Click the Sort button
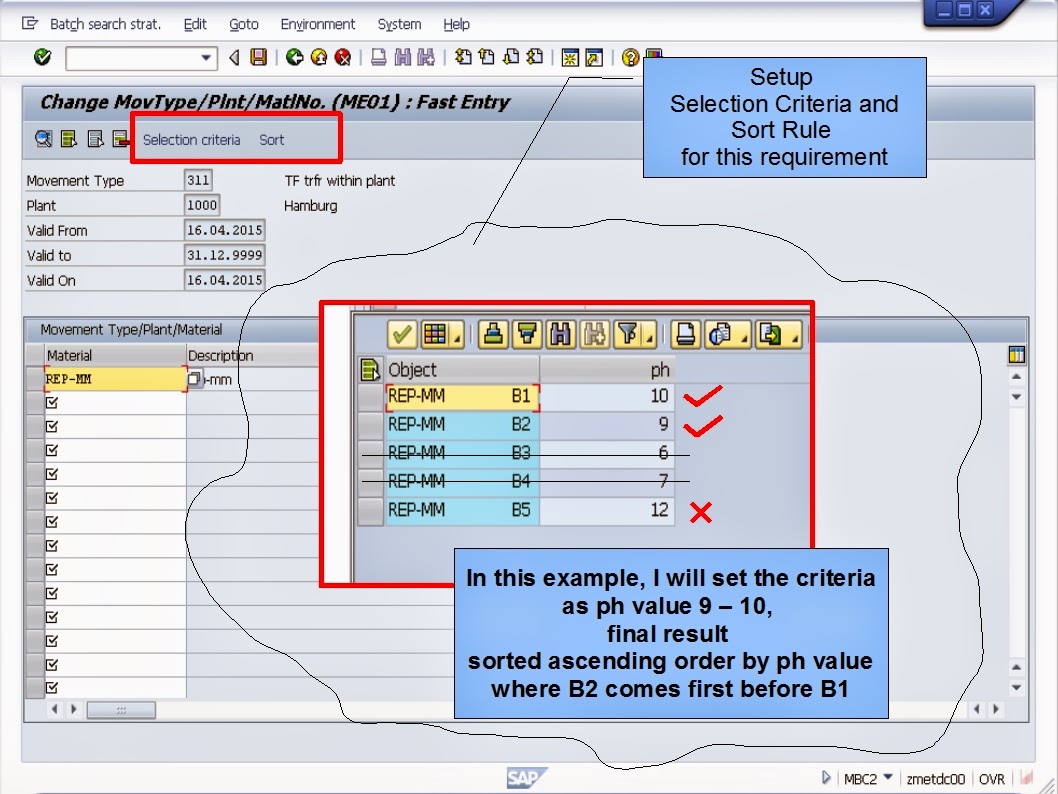 point(271,139)
